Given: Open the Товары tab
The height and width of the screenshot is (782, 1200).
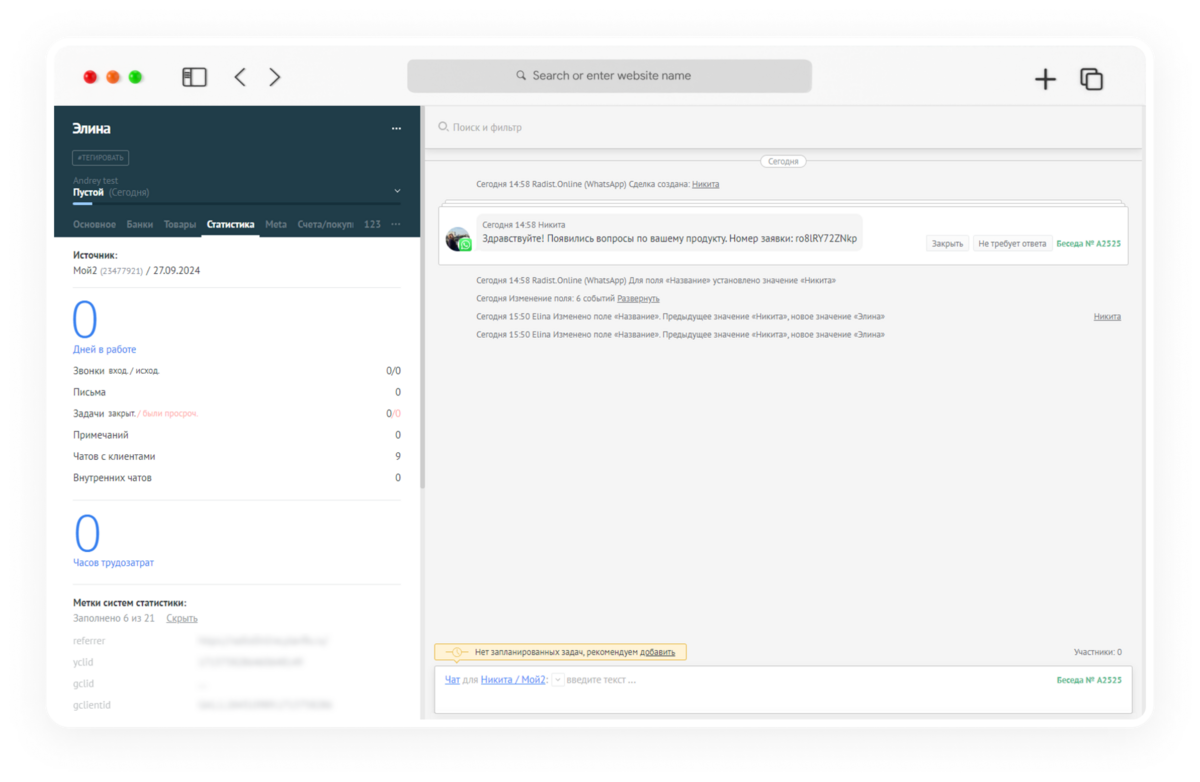Looking at the screenshot, I should pos(180,224).
